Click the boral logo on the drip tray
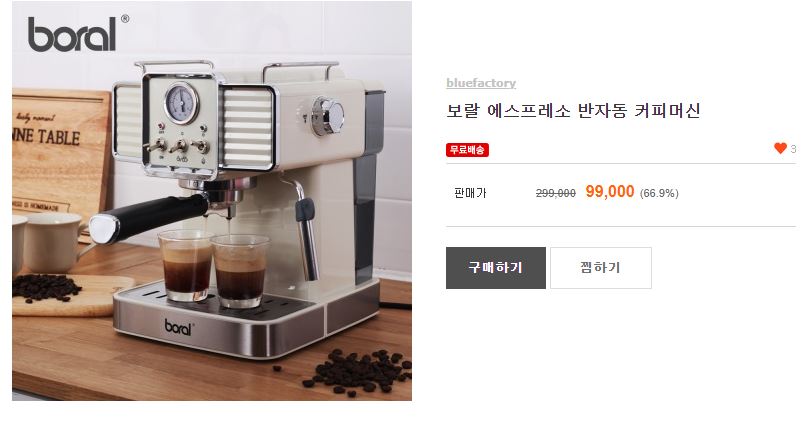This screenshot has height=422, width=810. [179, 327]
